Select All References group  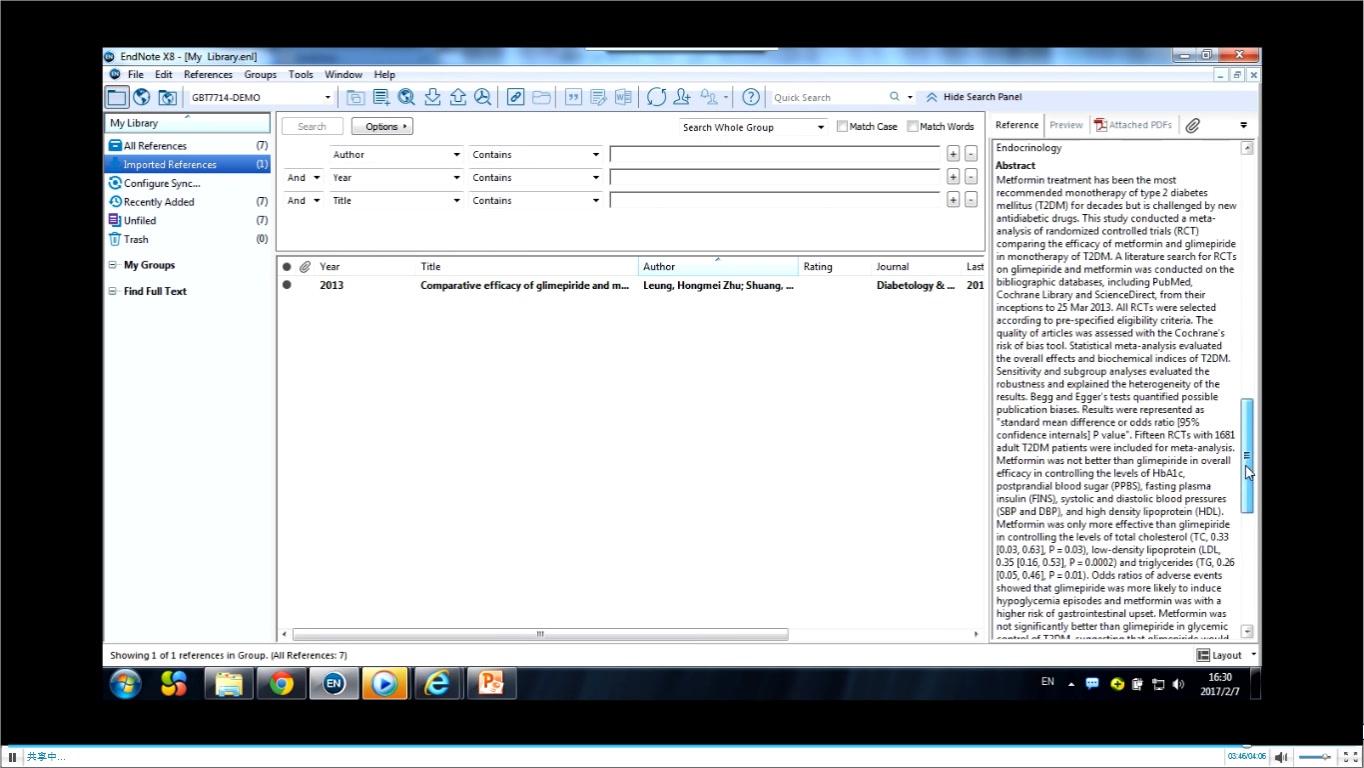tap(187, 146)
